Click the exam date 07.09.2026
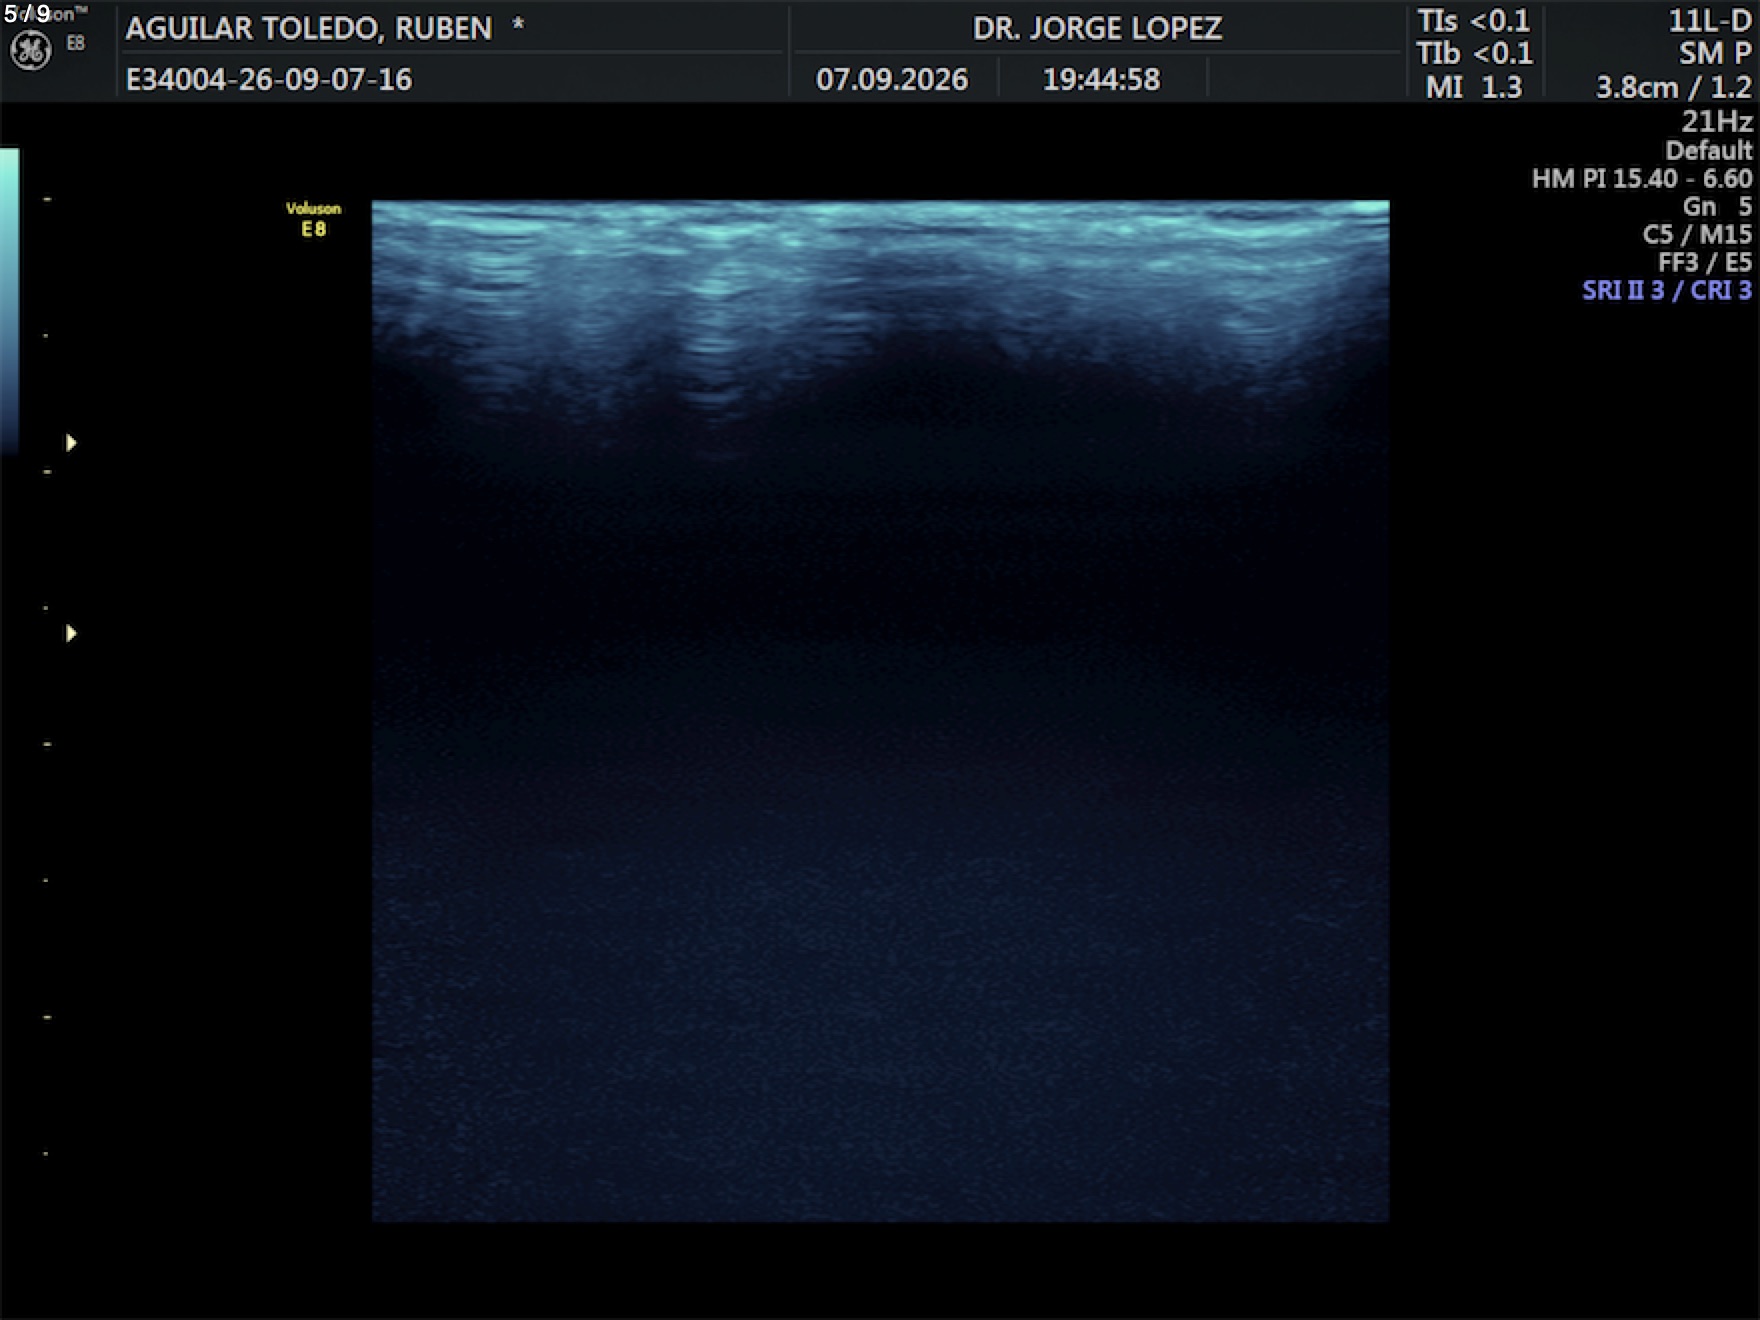Image resolution: width=1760 pixels, height=1320 pixels. [x=892, y=79]
